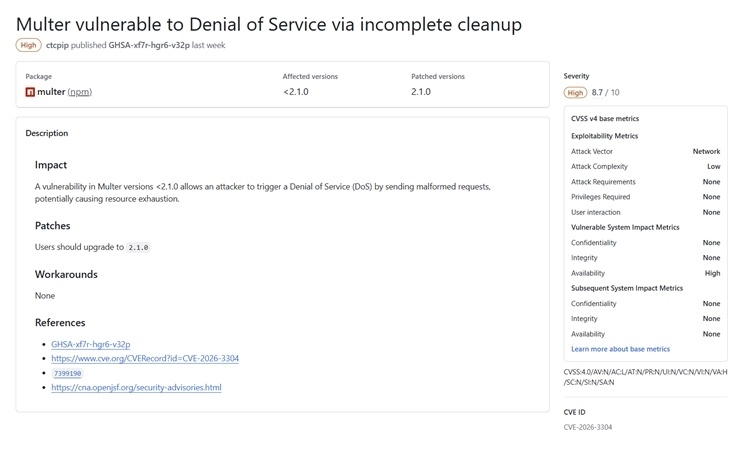Click the 8.7 / 10 severity score
Screen dimensions: 750x450
[605, 93]
